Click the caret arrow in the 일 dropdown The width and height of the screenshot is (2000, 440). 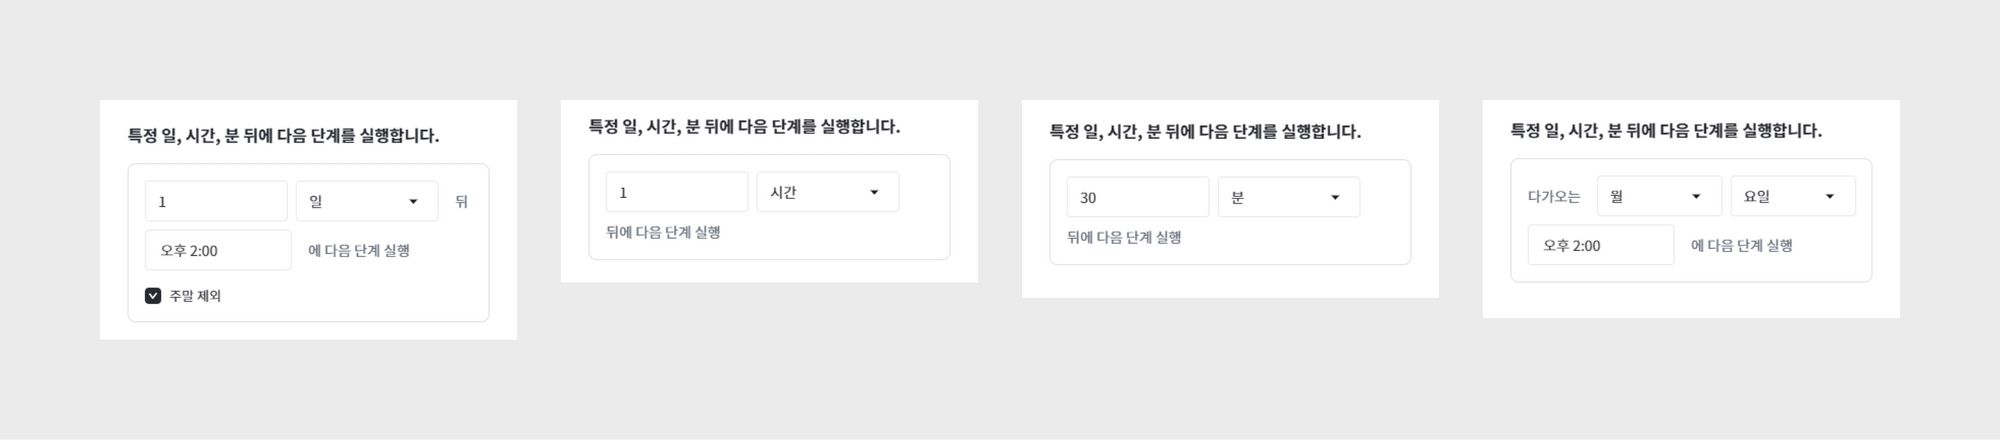point(413,202)
